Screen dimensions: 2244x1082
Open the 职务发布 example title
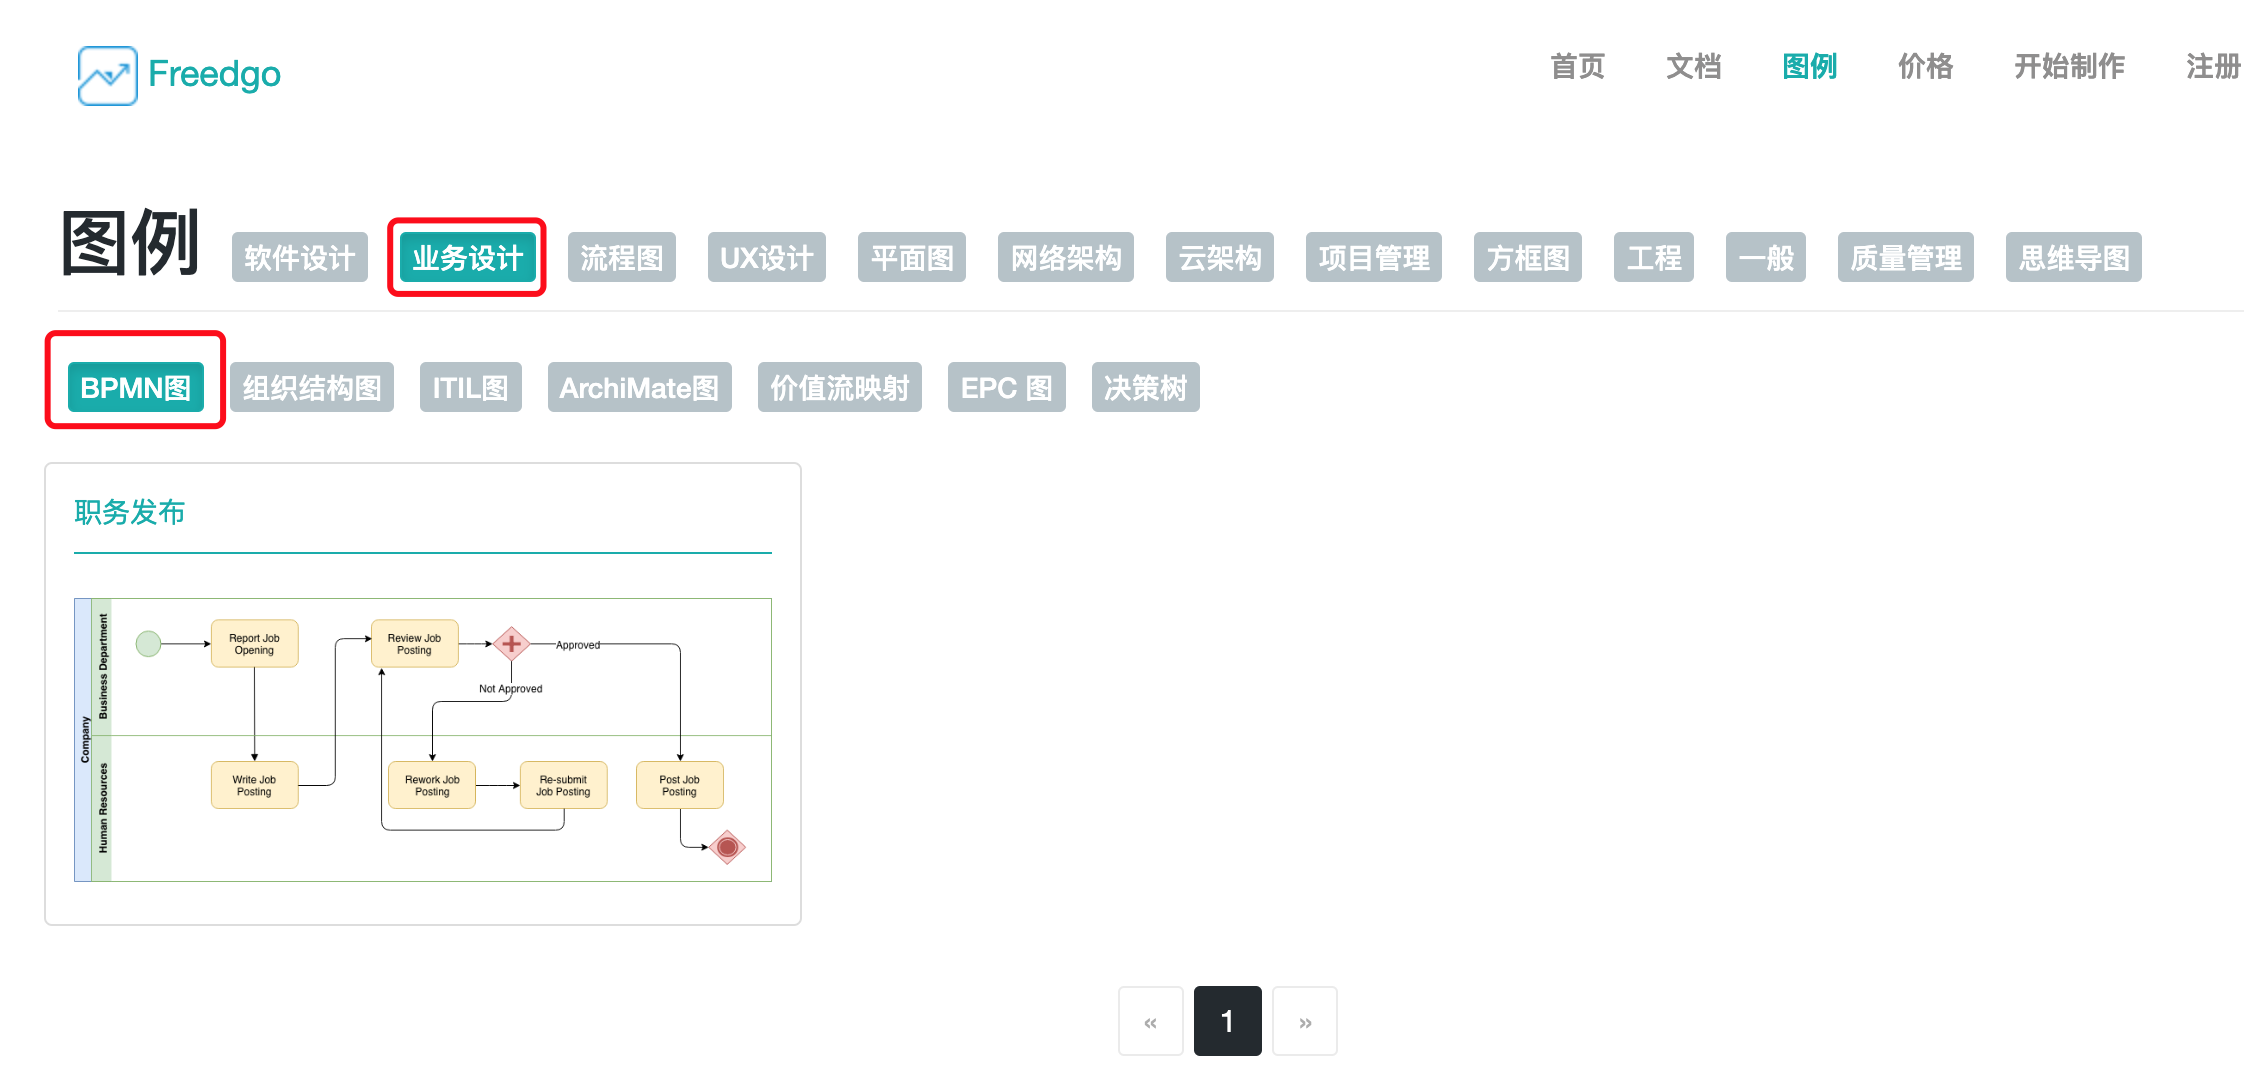pos(130,512)
